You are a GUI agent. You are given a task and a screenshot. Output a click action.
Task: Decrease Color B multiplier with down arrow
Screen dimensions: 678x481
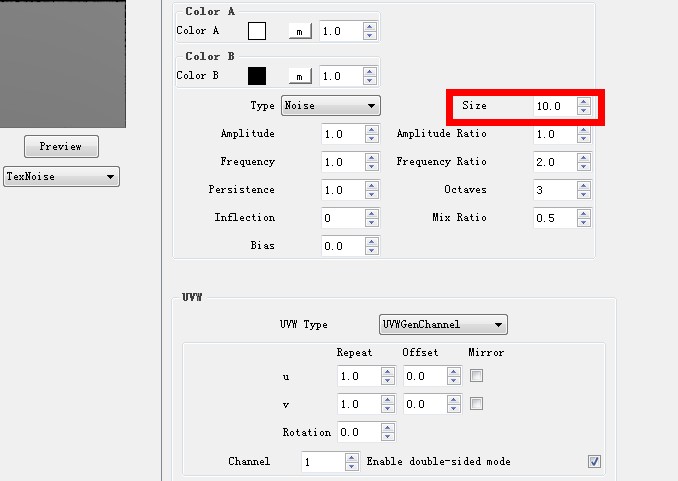point(370,80)
